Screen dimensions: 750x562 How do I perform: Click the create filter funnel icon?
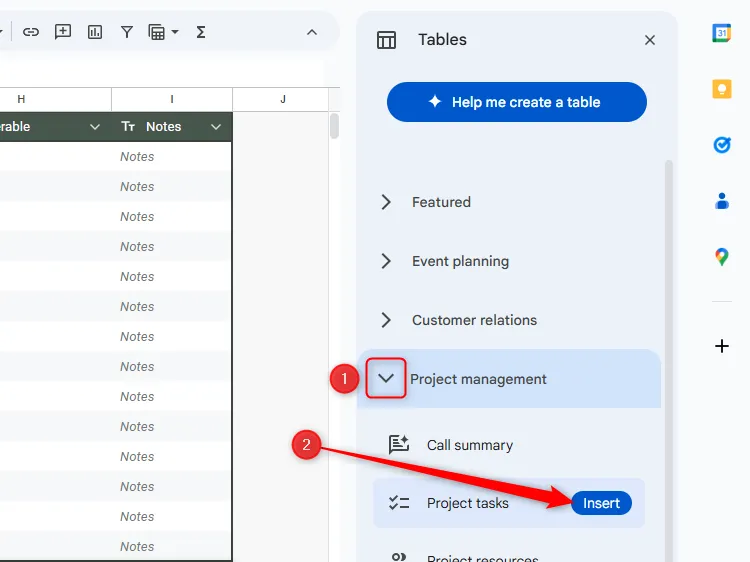click(x=127, y=32)
